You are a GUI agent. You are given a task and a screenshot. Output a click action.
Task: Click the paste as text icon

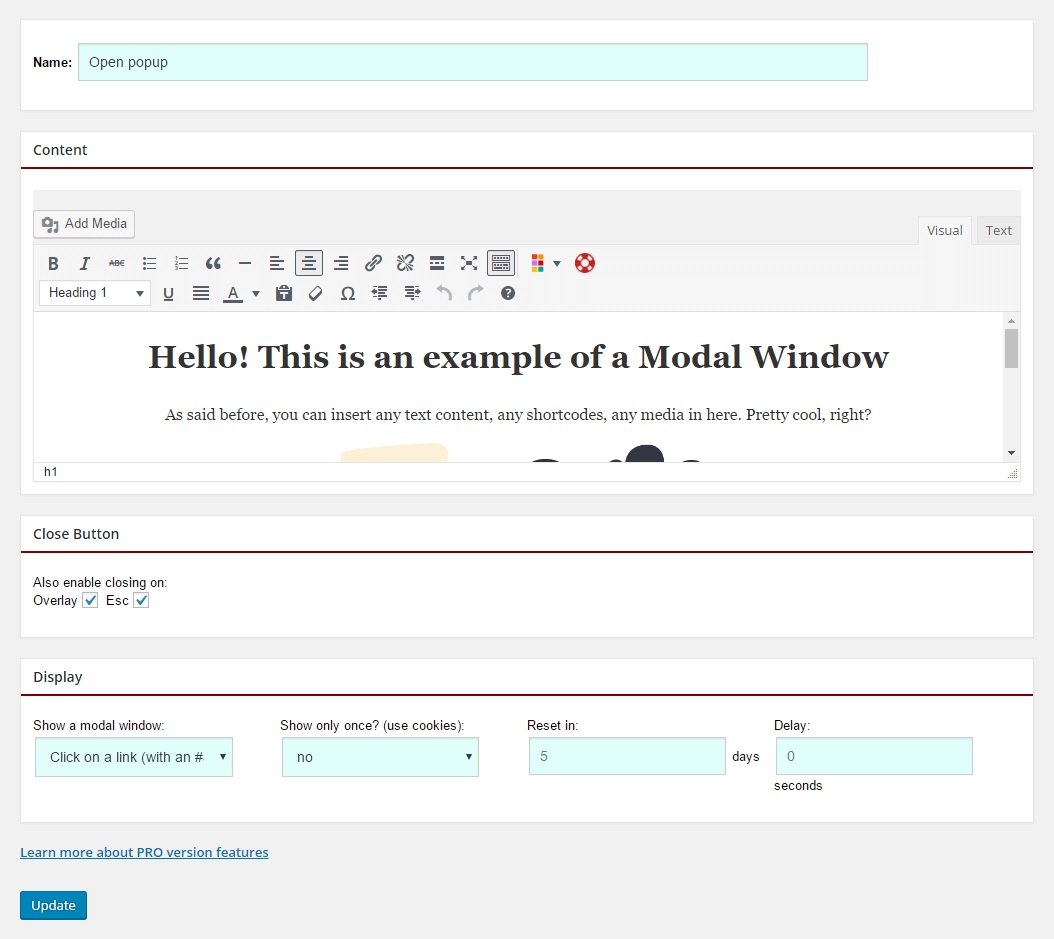[284, 293]
